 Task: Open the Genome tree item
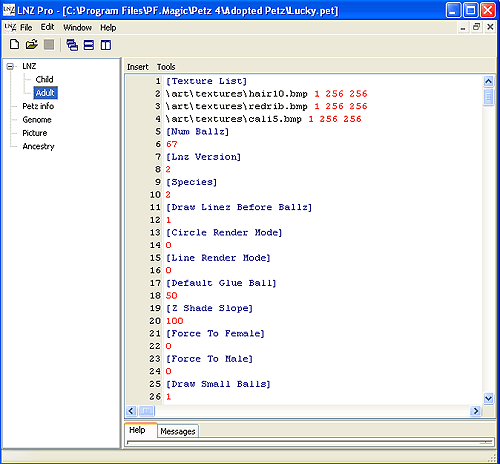coord(37,120)
